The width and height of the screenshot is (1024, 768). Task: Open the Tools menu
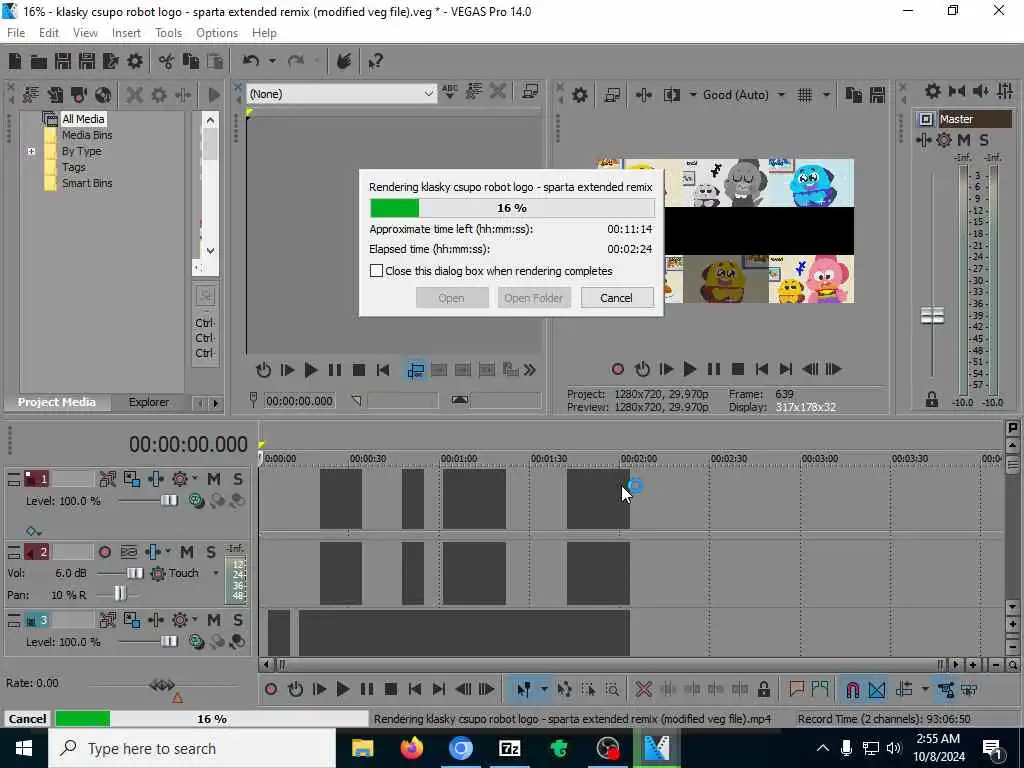tap(168, 33)
